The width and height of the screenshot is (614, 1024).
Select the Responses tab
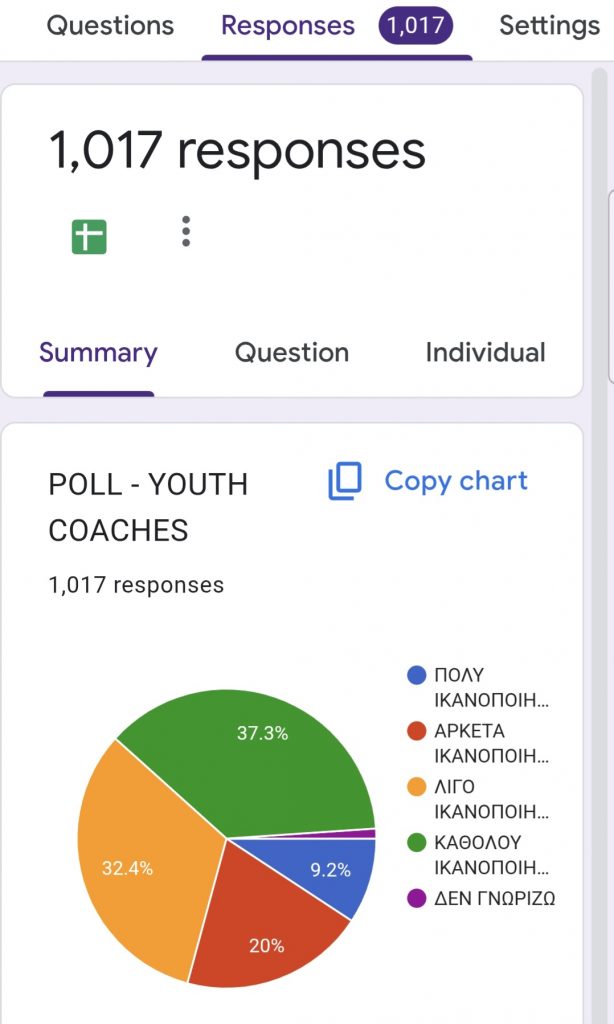point(288,26)
